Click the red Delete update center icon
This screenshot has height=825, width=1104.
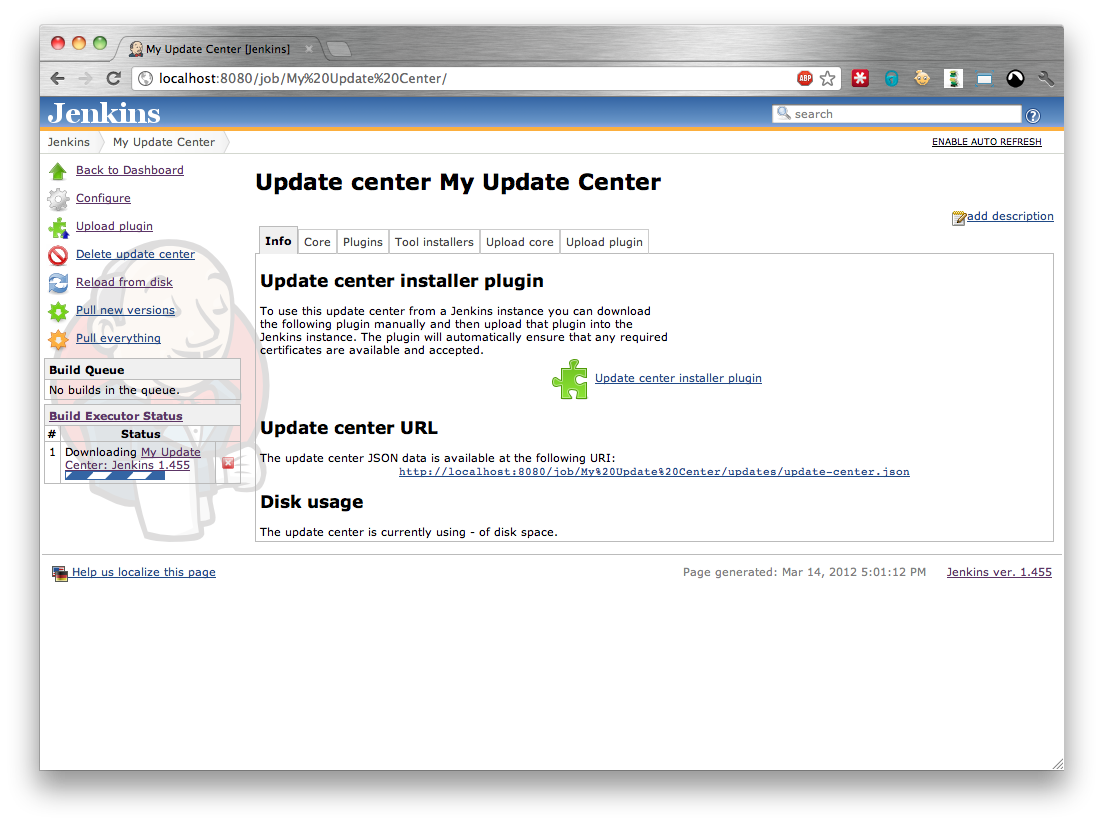coord(58,255)
